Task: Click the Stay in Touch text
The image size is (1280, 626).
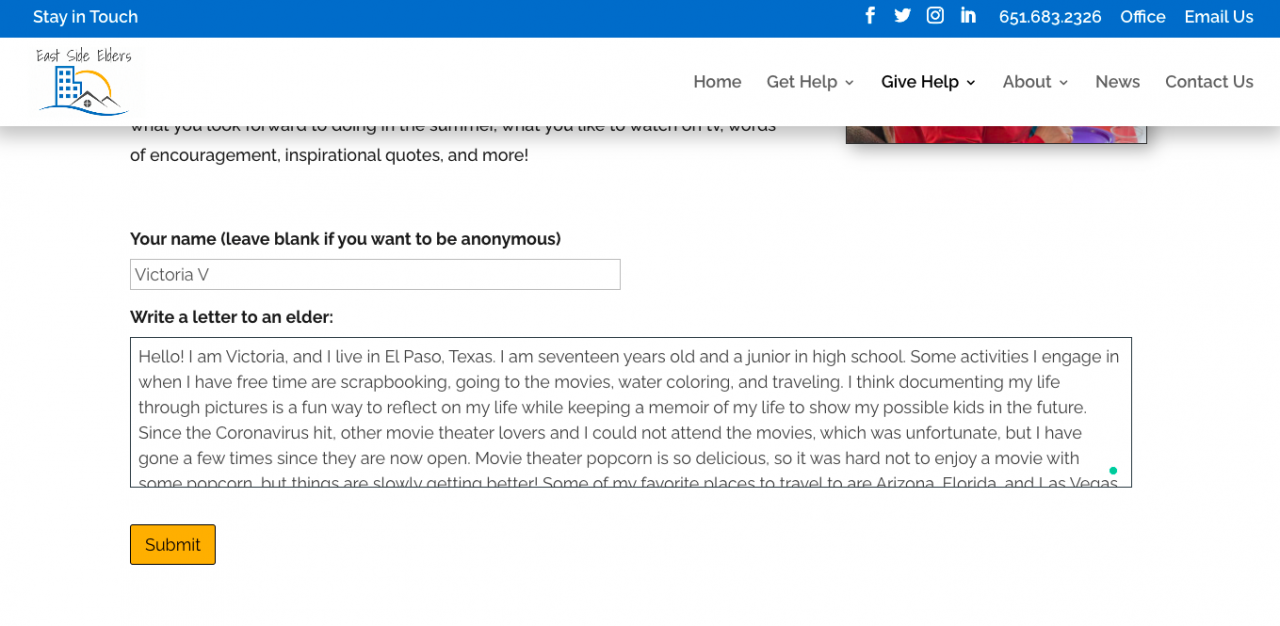Action: pyautogui.click(x=85, y=17)
